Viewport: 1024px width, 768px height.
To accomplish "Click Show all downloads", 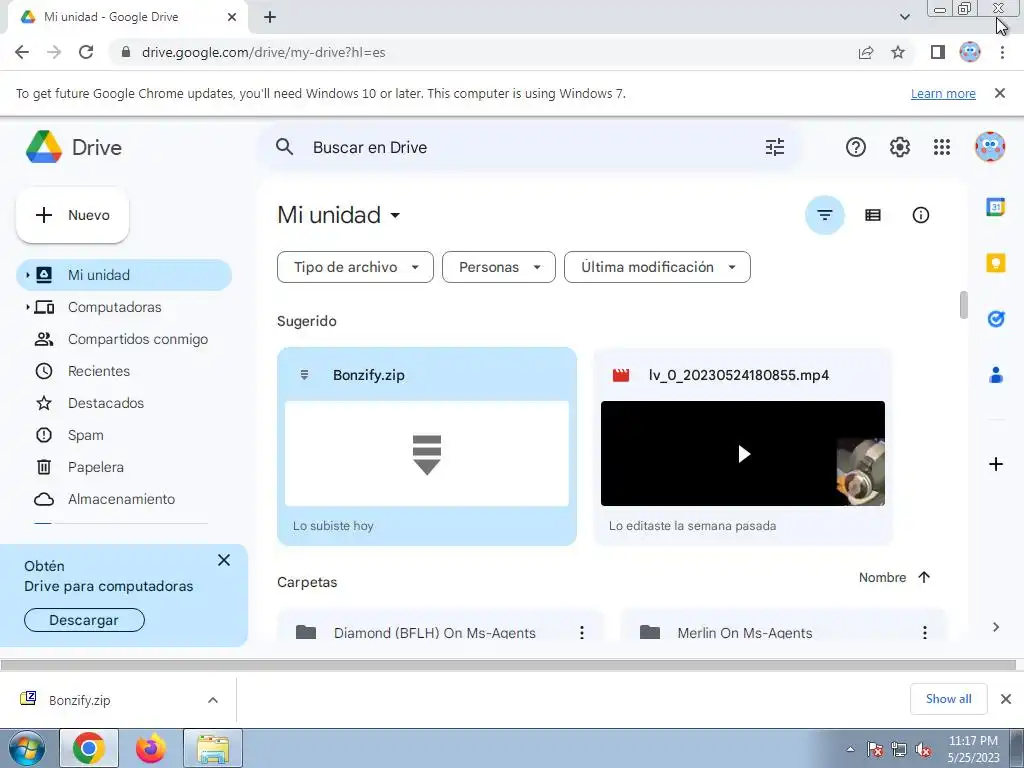I will pyautogui.click(x=948, y=699).
